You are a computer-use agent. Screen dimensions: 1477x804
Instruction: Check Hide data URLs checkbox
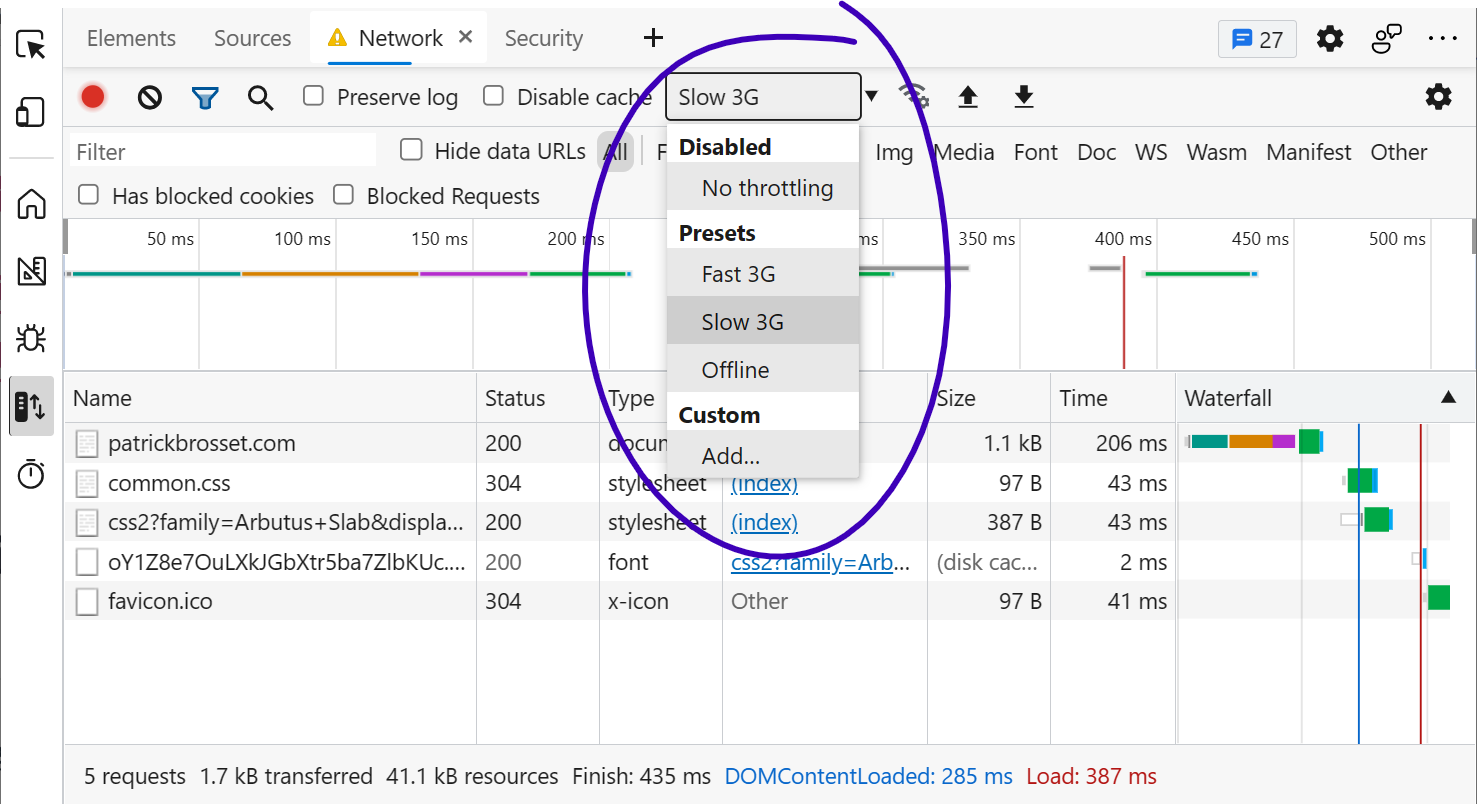(411, 151)
